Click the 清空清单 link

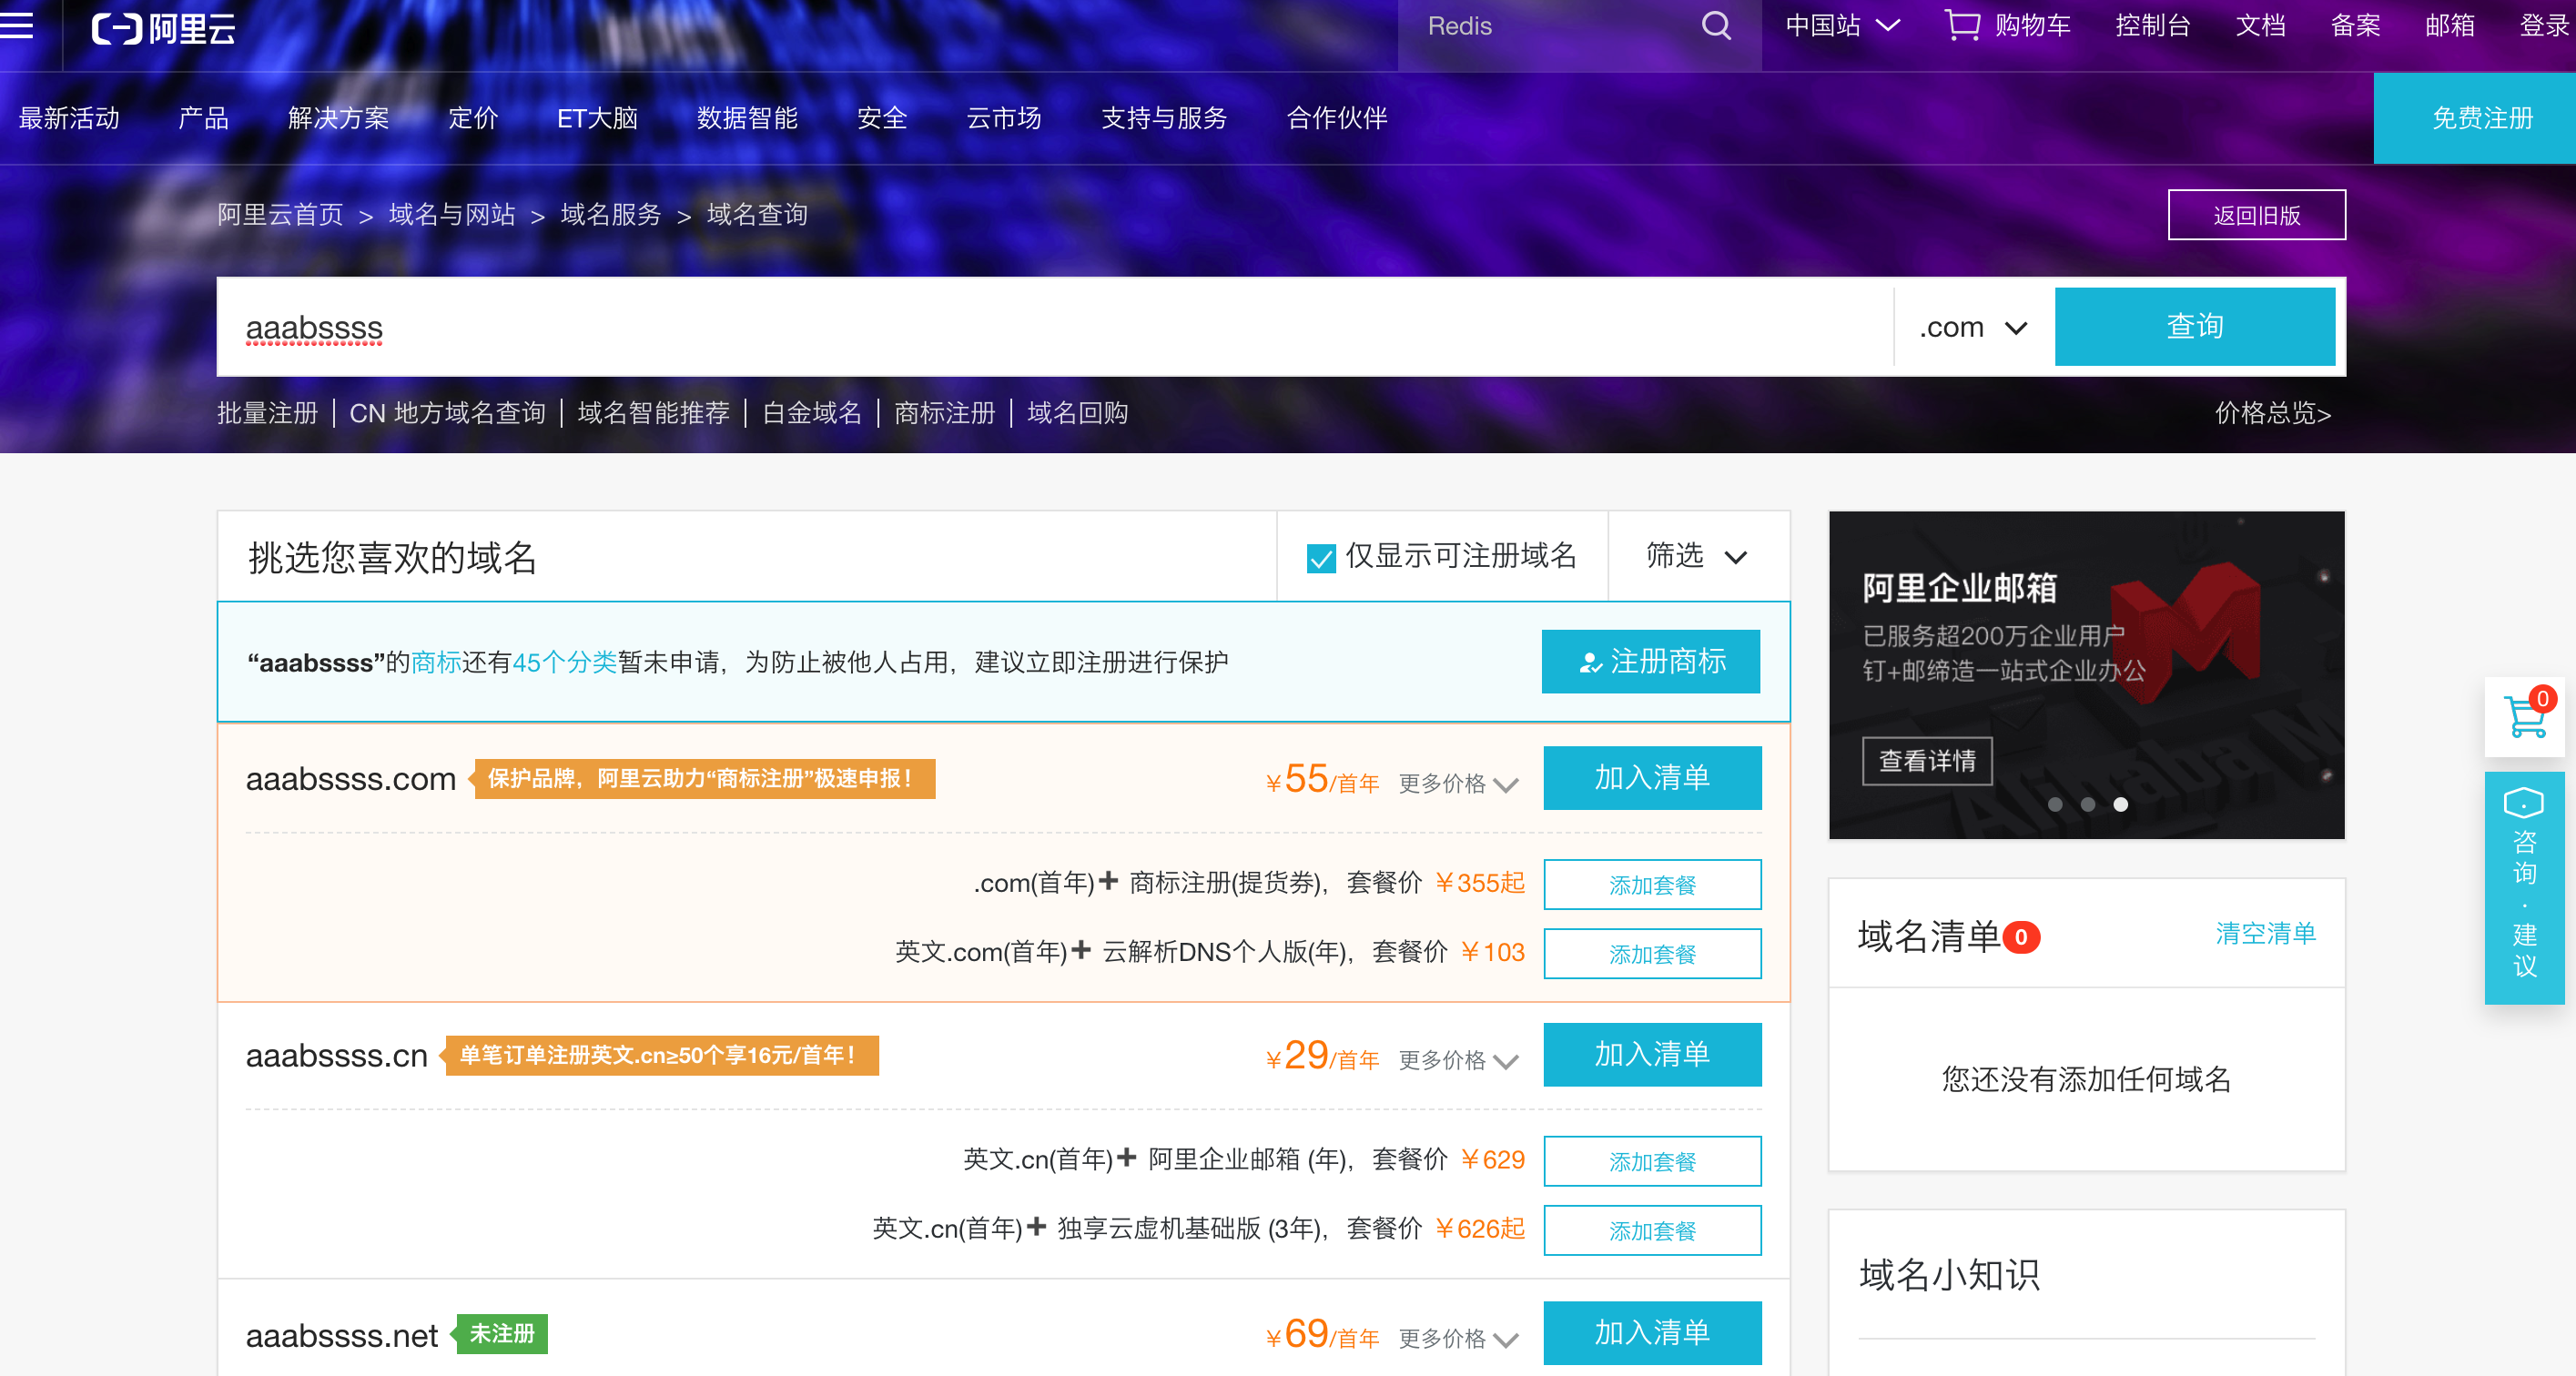click(2265, 933)
